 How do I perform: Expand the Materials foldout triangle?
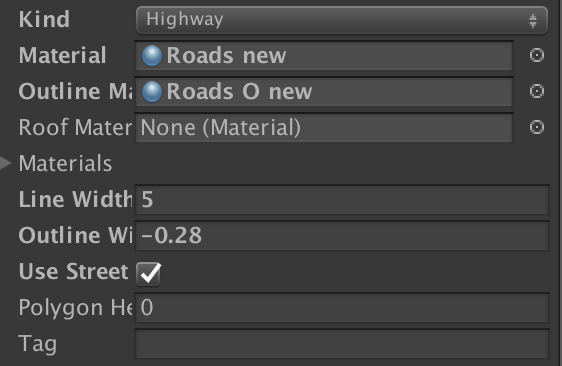point(5,163)
